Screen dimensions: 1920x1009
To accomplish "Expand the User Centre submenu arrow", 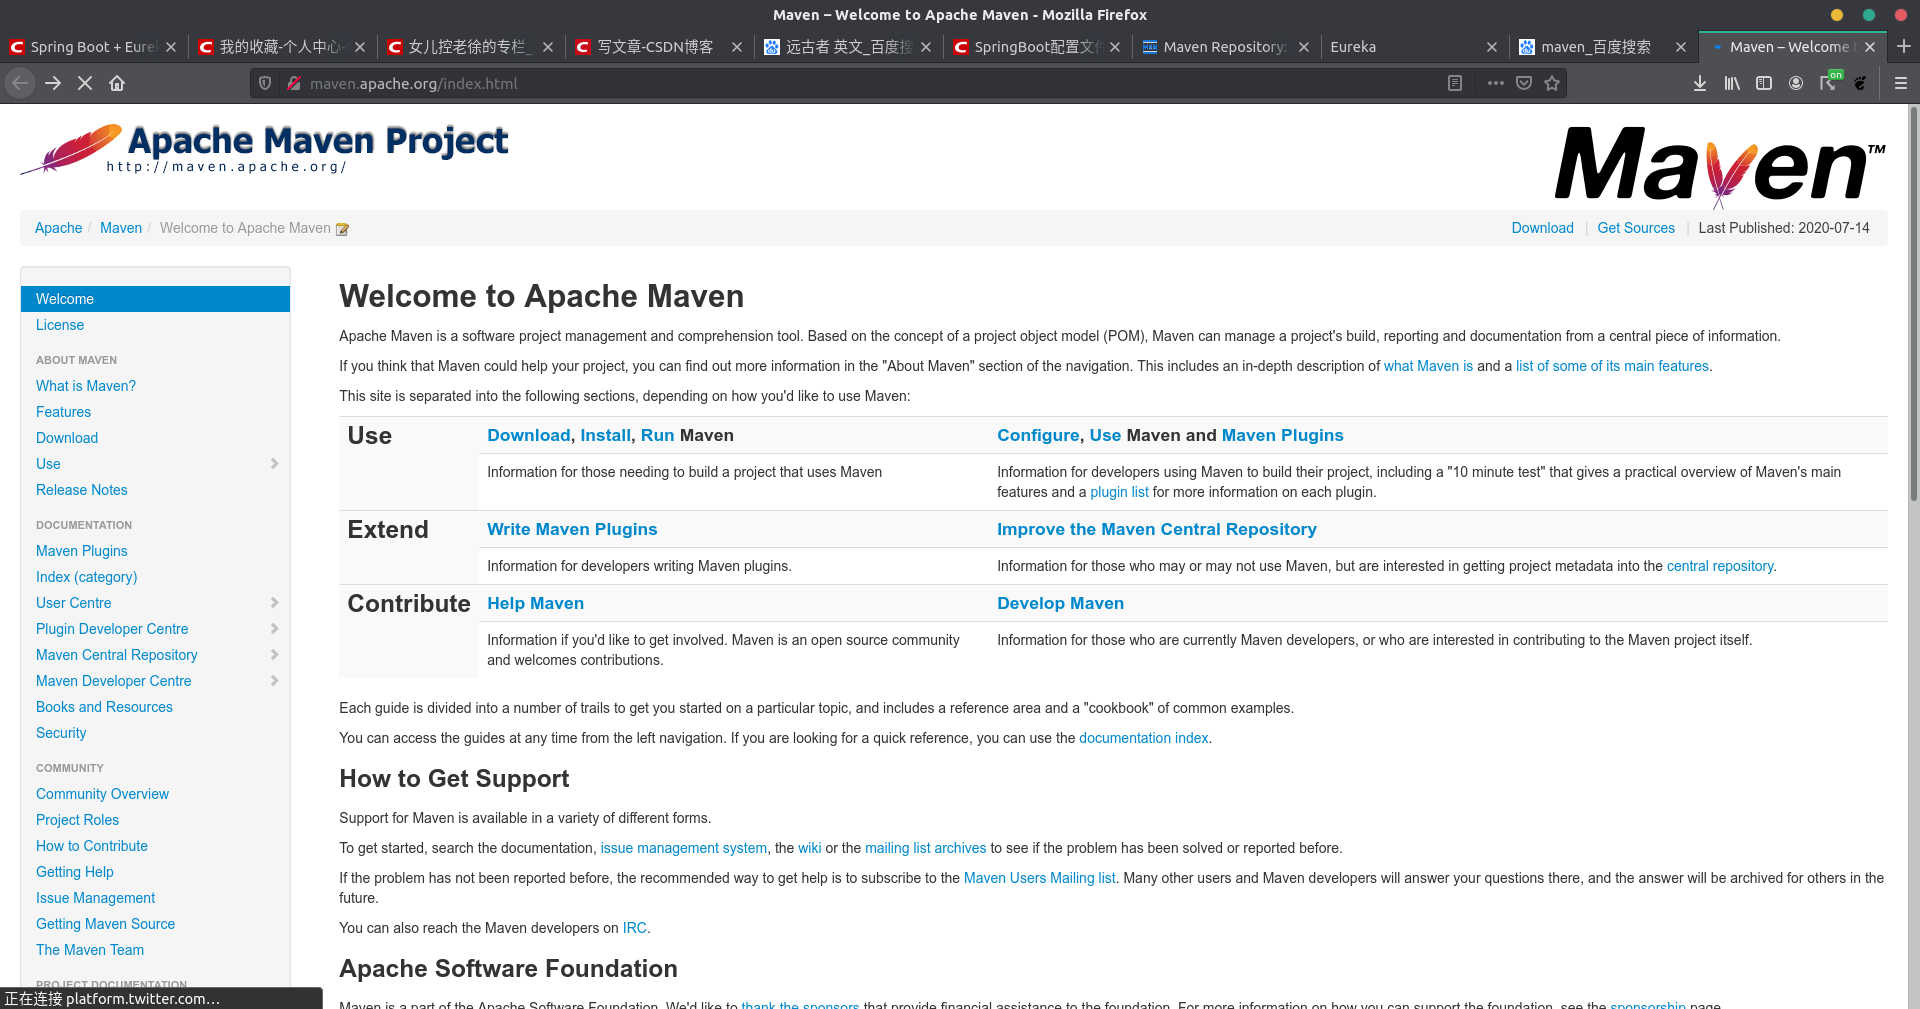I will pyautogui.click(x=274, y=602).
